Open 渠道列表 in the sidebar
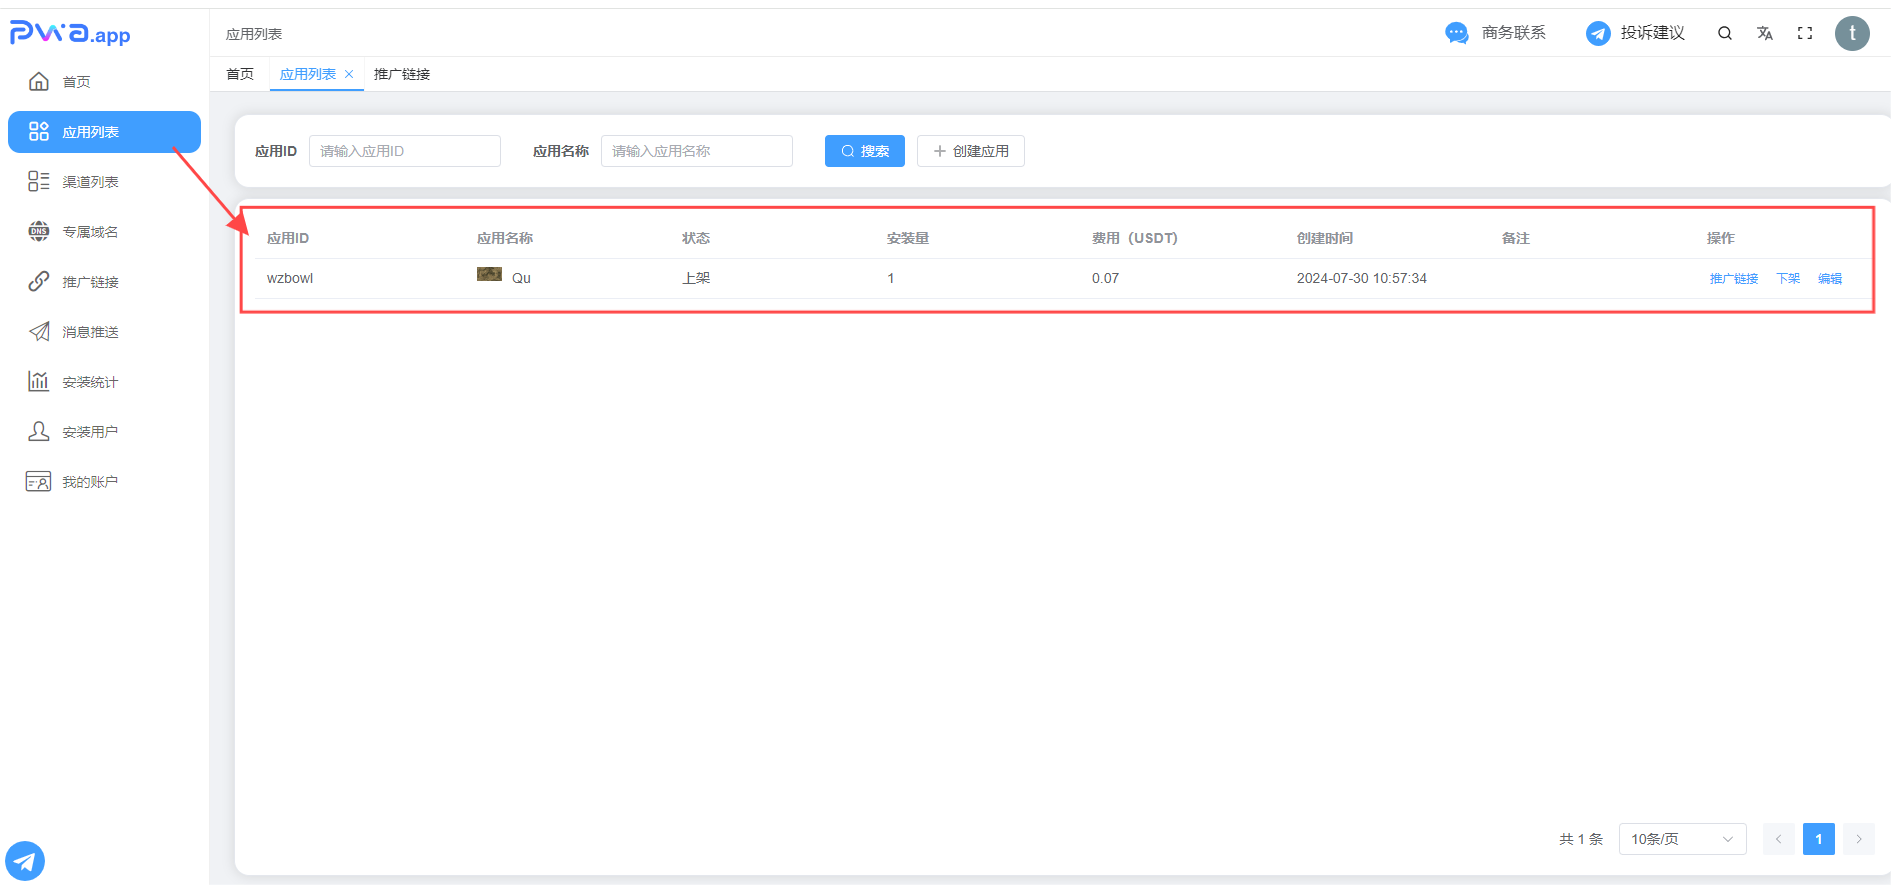This screenshot has height=885, width=1891. tap(90, 182)
